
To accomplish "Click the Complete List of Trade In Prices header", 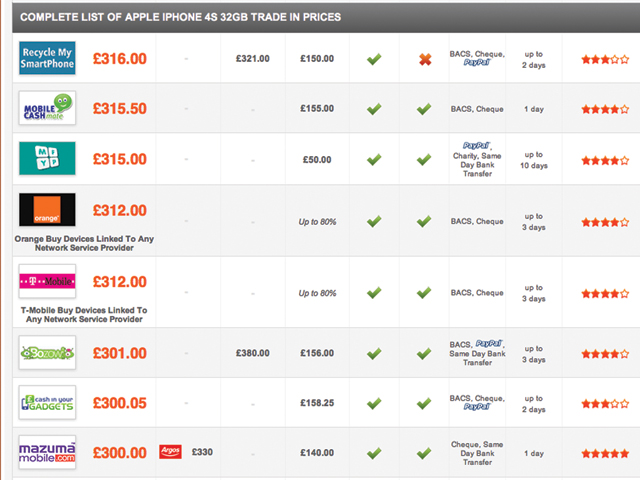I will coord(180,17).
